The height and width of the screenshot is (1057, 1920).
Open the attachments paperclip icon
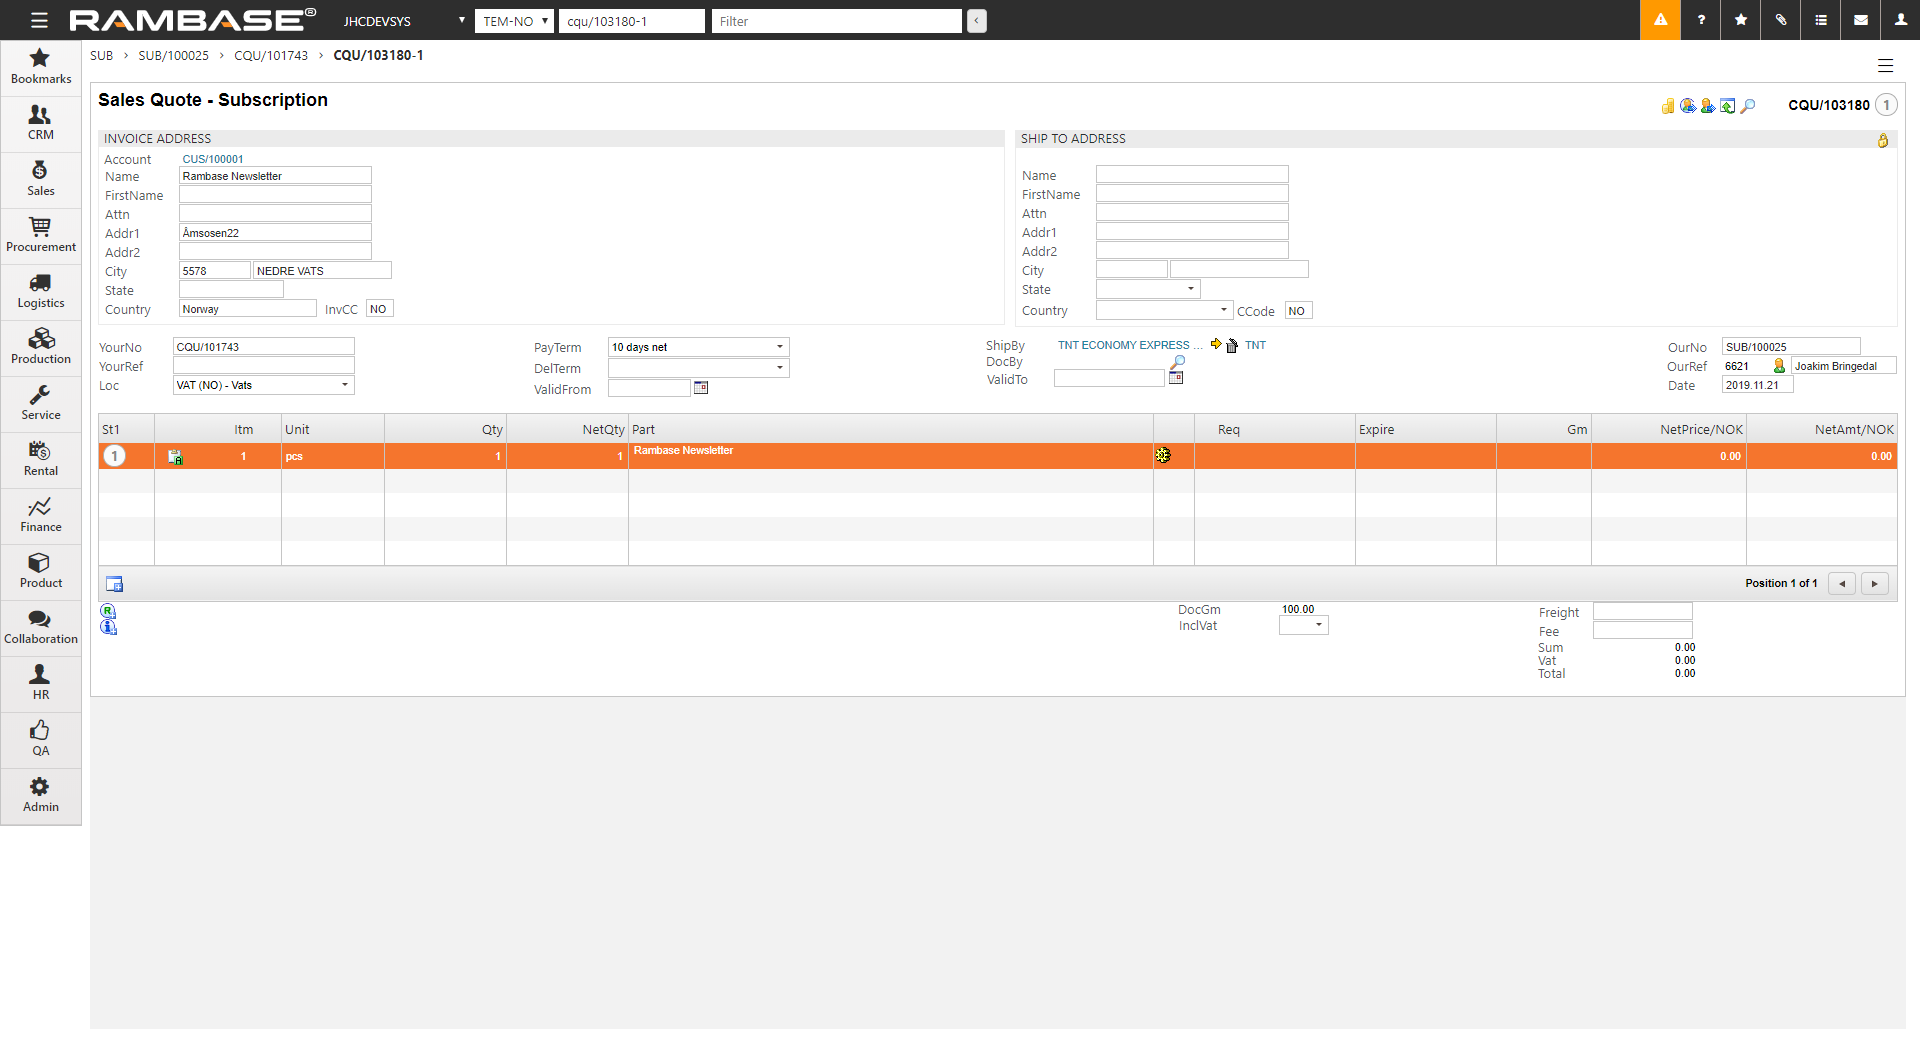click(x=1781, y=20)
